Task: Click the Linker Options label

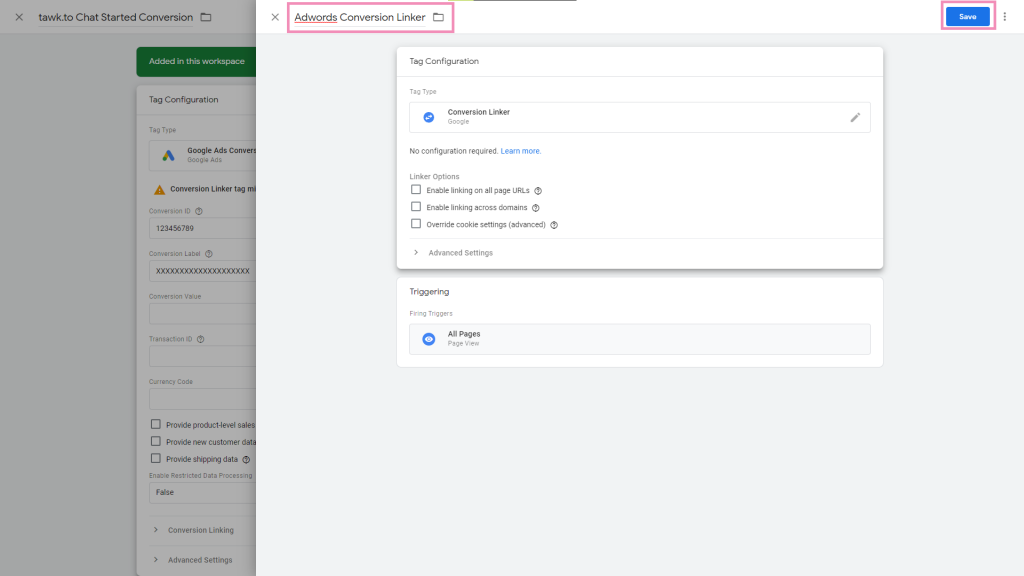Action: (x=434, y=176)
